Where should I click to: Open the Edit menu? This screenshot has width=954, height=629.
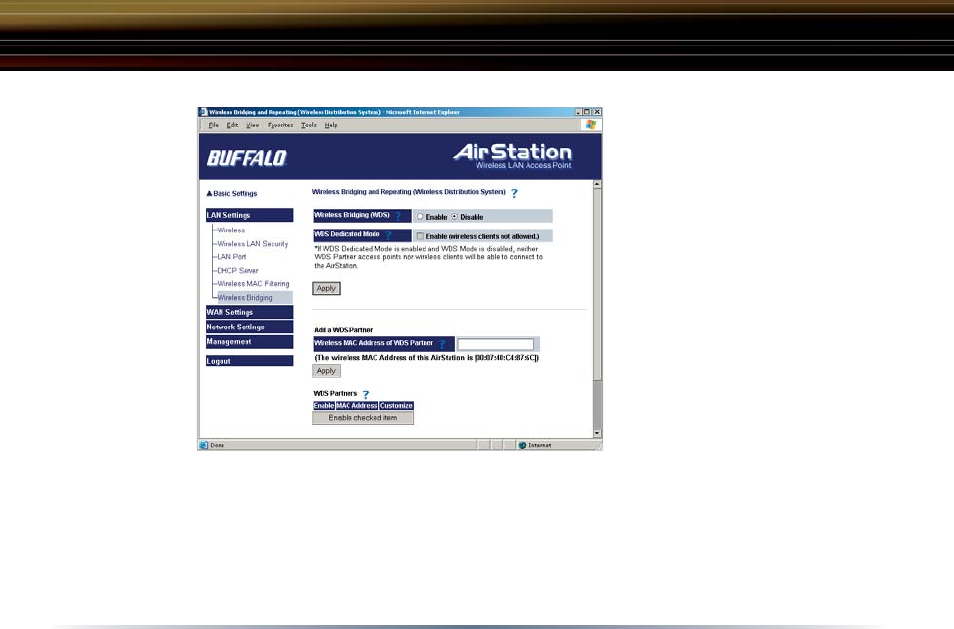coord(232,125)
